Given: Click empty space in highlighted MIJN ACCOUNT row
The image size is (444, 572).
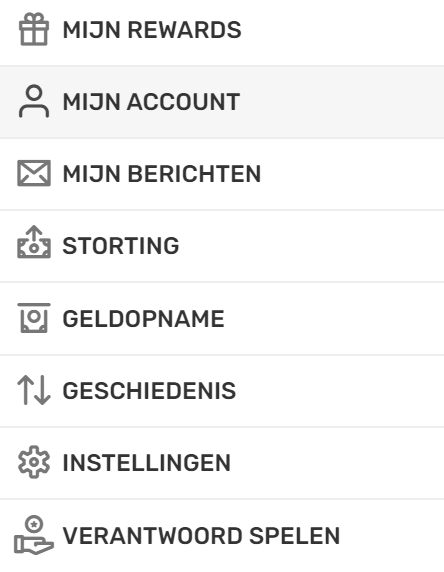Looking at the screenshot, I should click(x=339, y=102).
